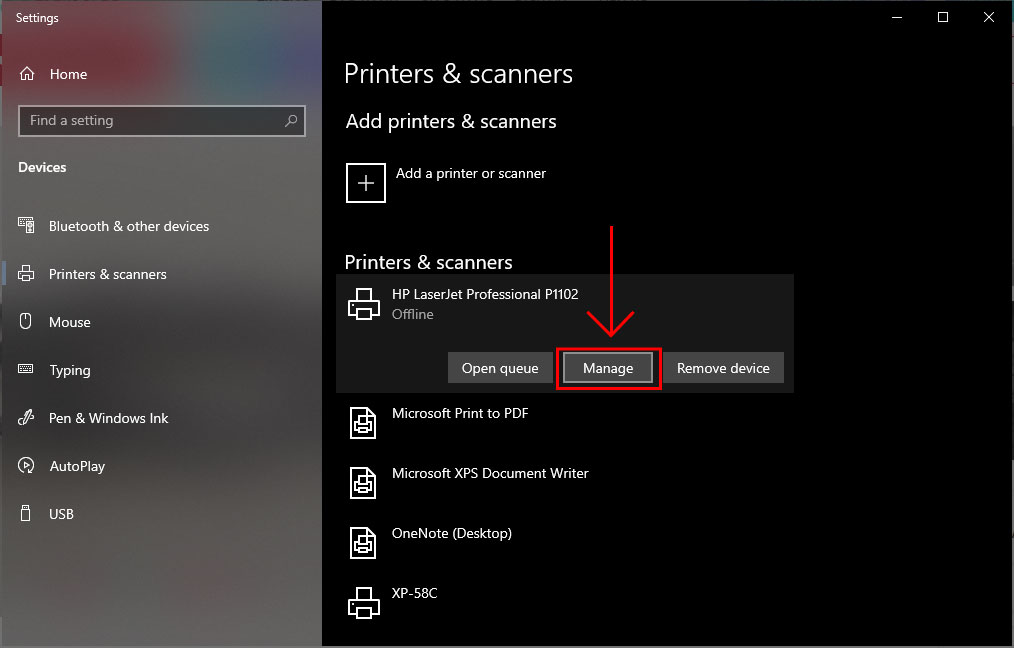This screenshot has width=1014, height=648.
Task: Maximize the Settings window
Action: pos(943,17)
